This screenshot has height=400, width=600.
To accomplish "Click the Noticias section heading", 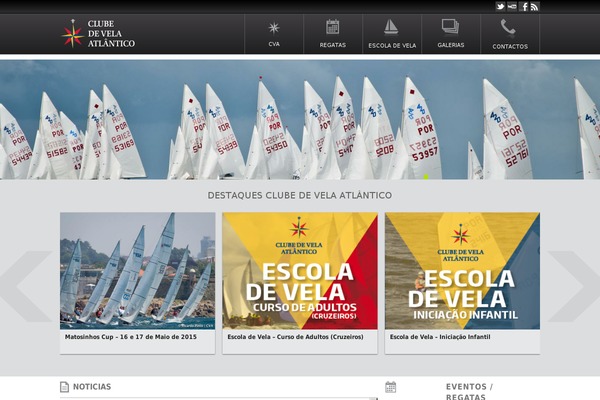I will tap(92, 387).
